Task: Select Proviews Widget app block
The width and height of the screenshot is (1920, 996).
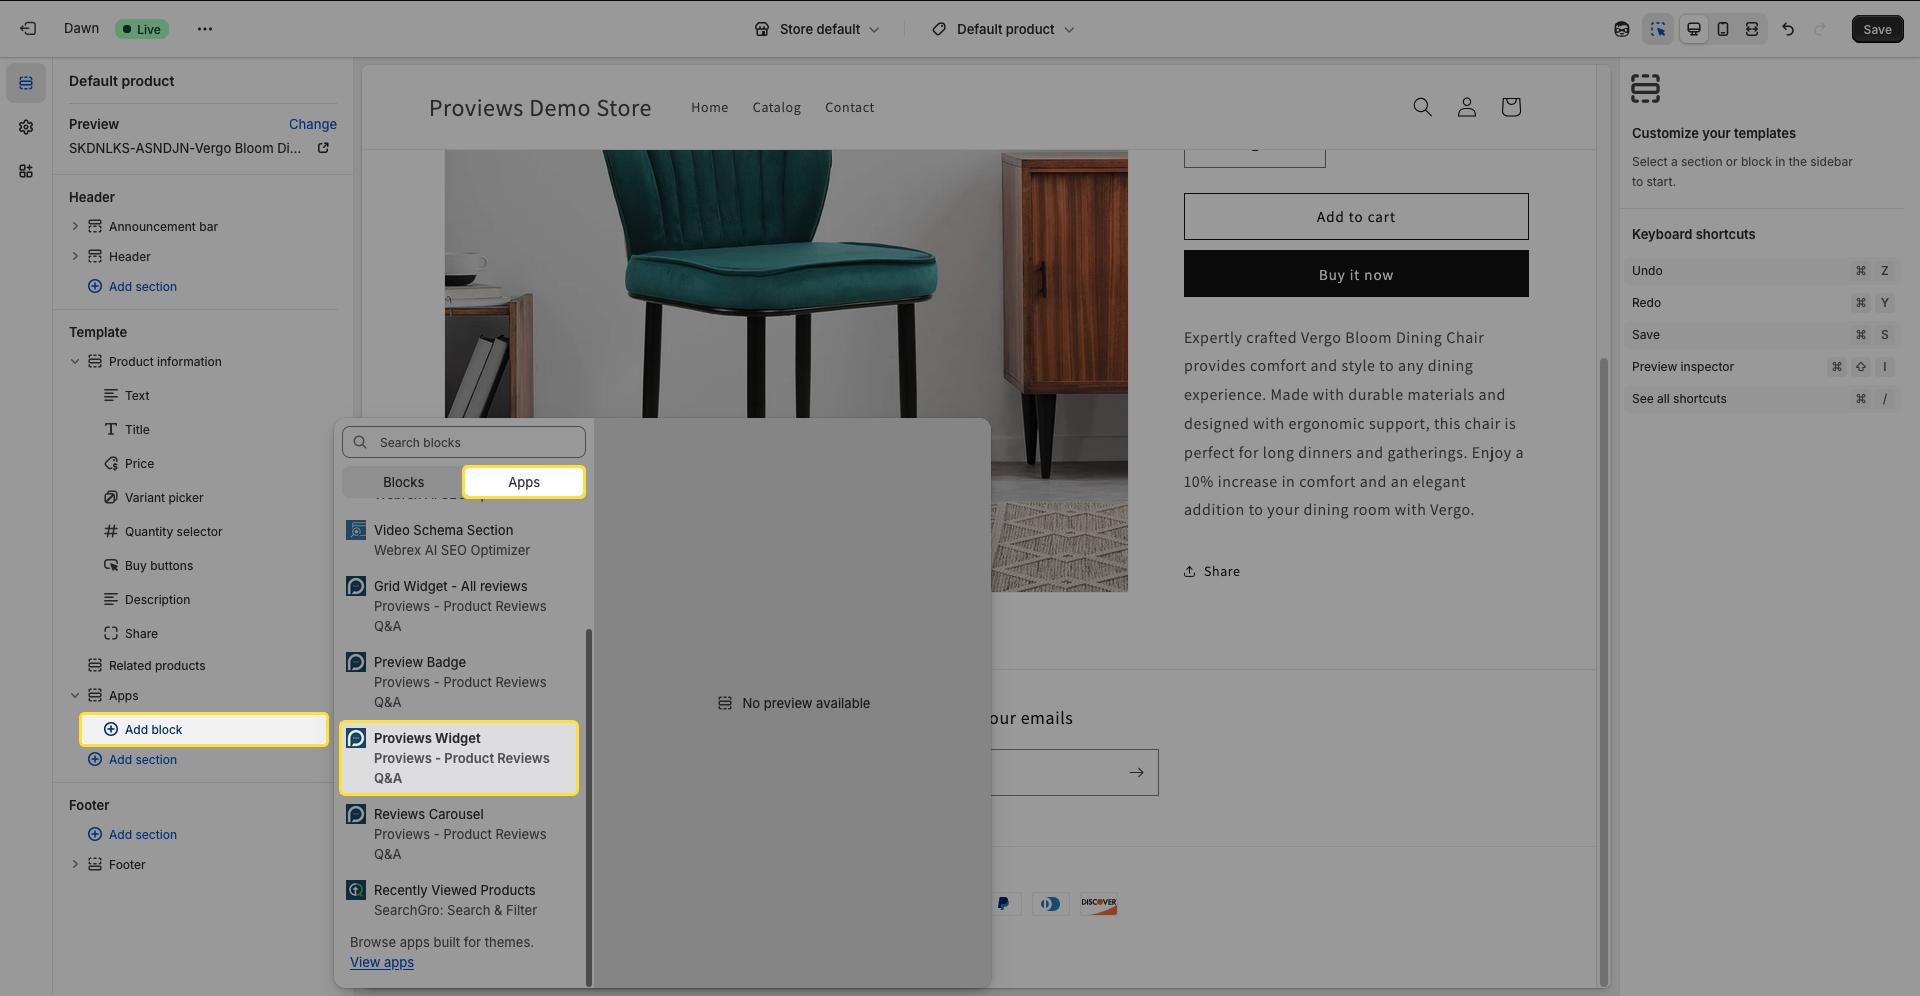Action: [459, 758]
